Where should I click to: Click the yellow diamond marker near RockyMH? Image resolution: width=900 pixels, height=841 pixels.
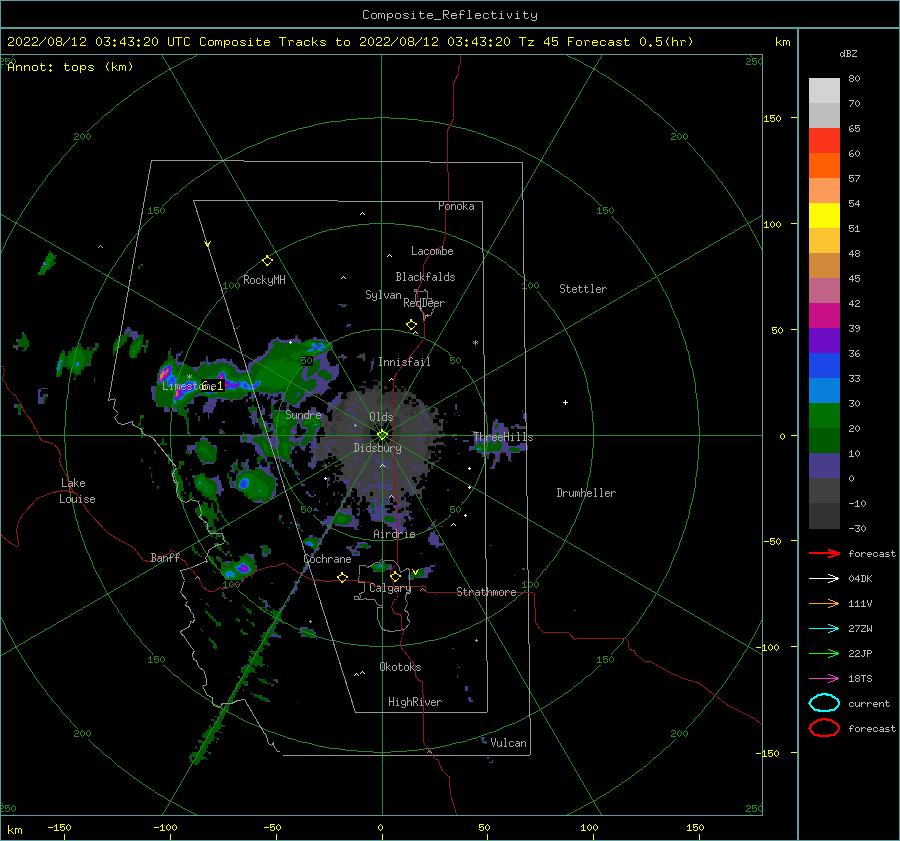[x=267, y=261]
